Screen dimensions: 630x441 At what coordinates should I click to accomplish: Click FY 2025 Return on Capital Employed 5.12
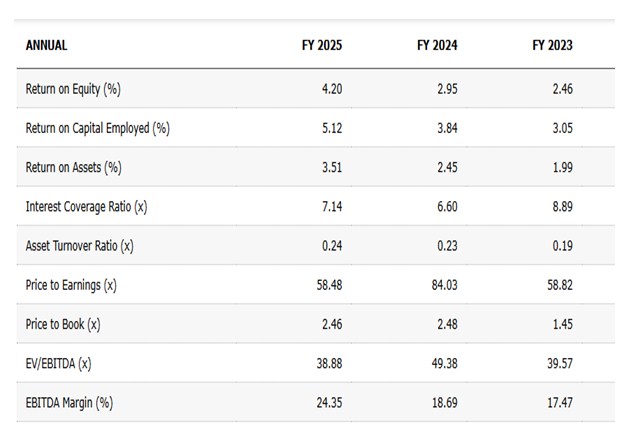pyautogui.click(x=330, y=128)
